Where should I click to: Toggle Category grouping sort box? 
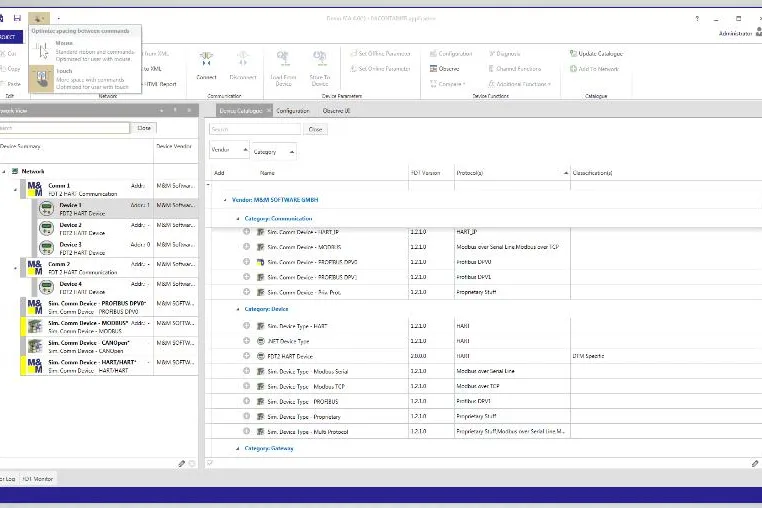click(x=274, y=152)
